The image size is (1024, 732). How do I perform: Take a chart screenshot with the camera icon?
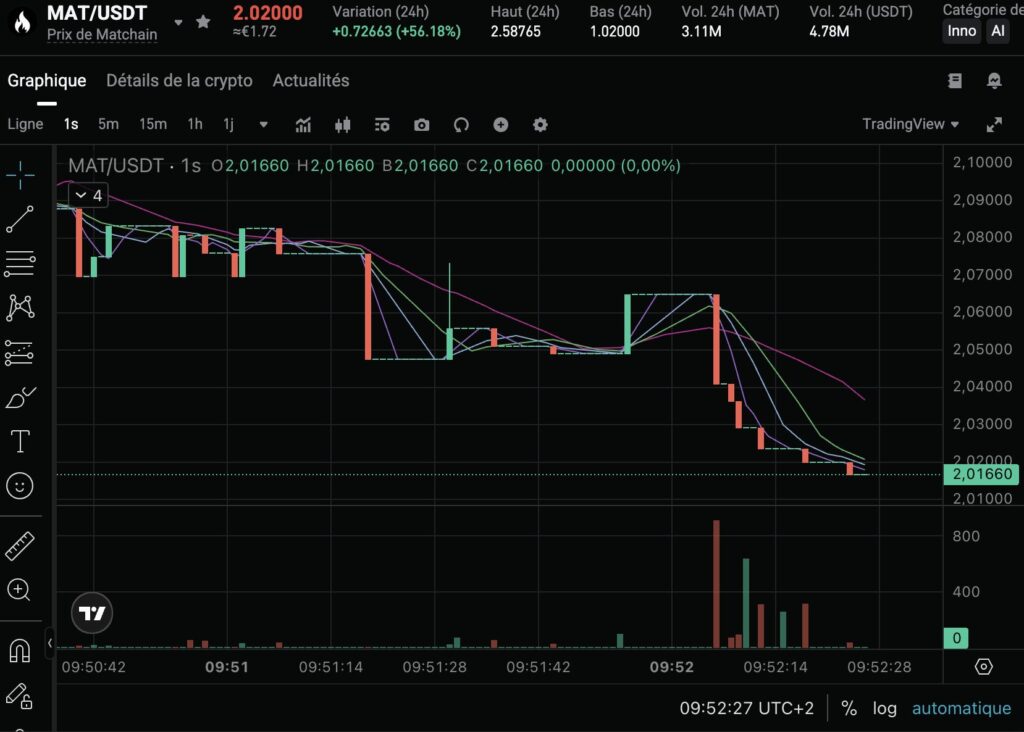click(421, 124)
